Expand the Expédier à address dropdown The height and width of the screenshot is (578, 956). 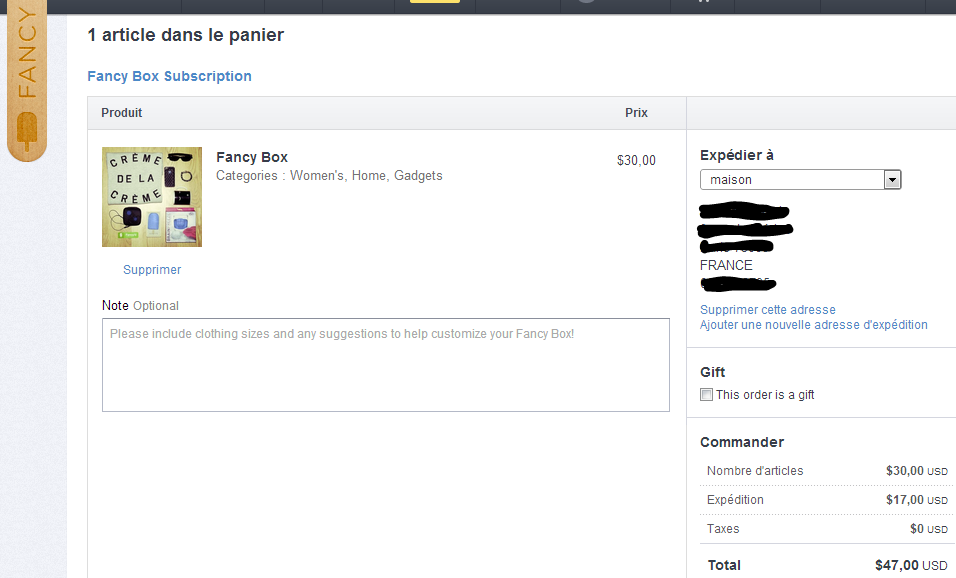(x=892, y=180)
